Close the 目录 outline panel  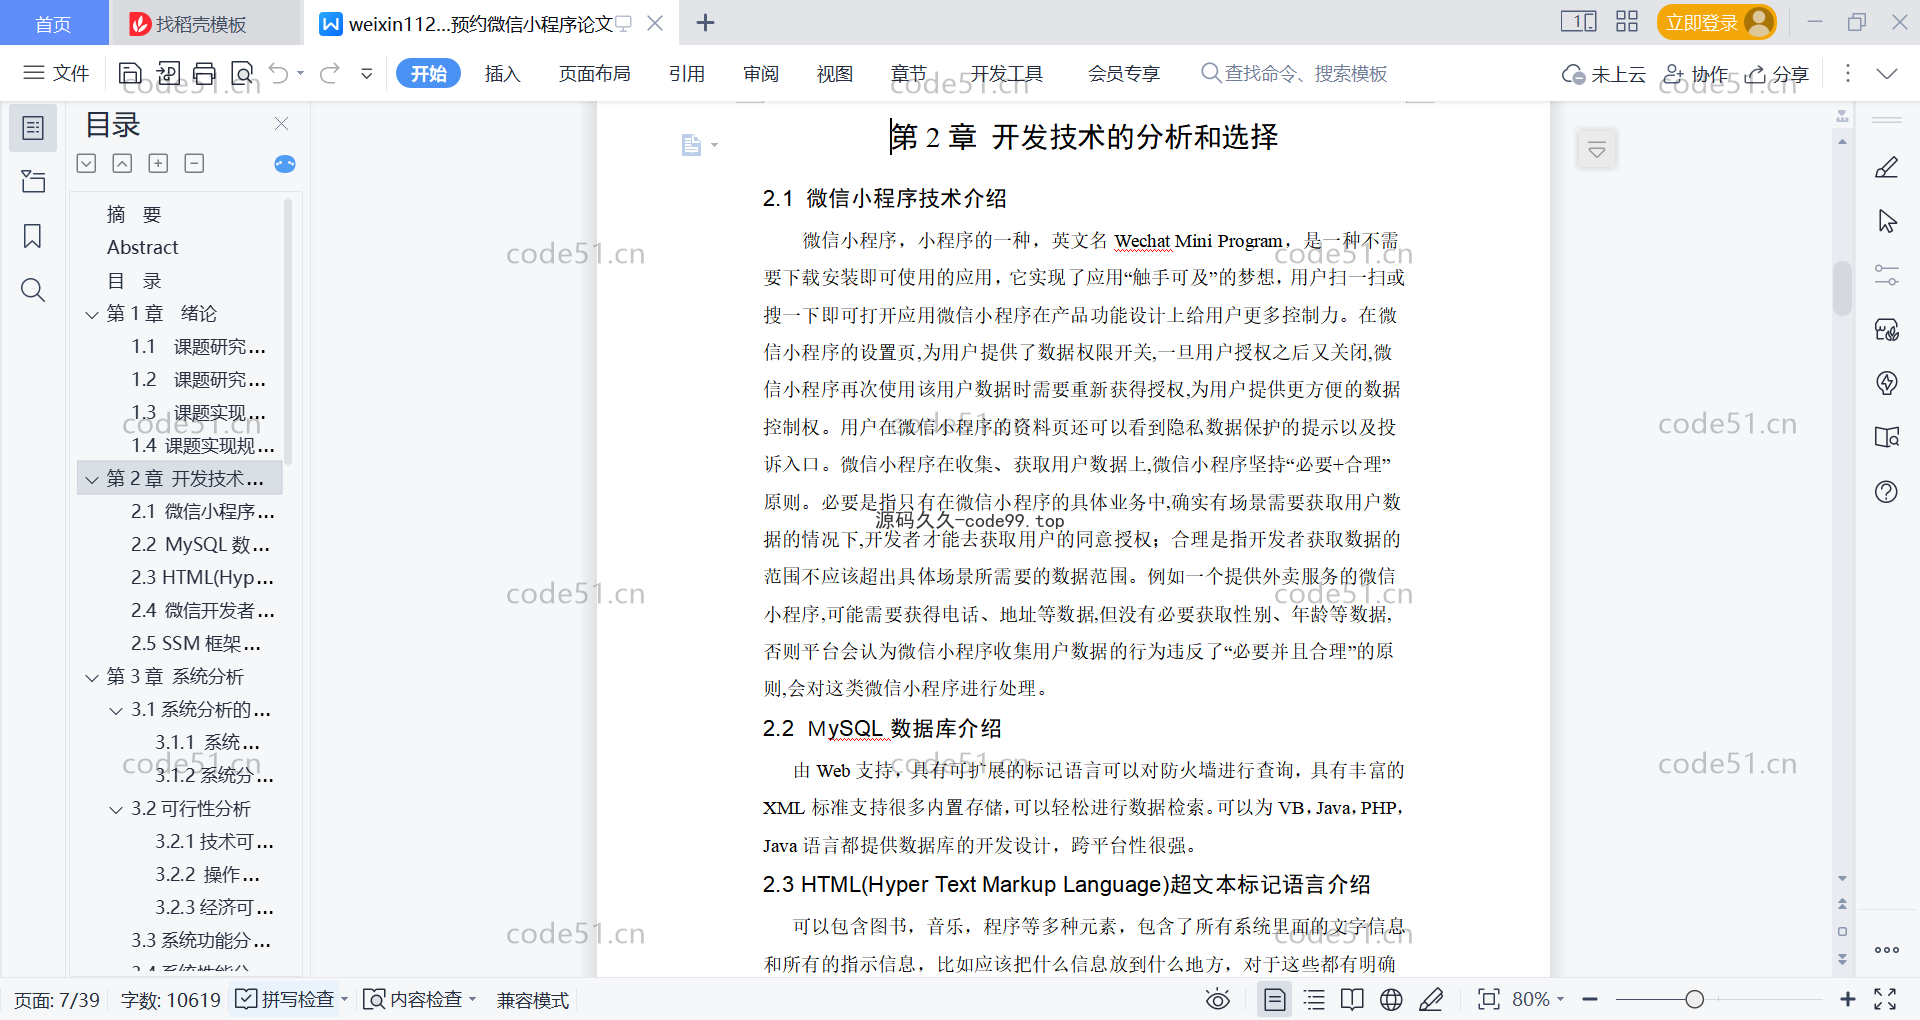(281, 124)
